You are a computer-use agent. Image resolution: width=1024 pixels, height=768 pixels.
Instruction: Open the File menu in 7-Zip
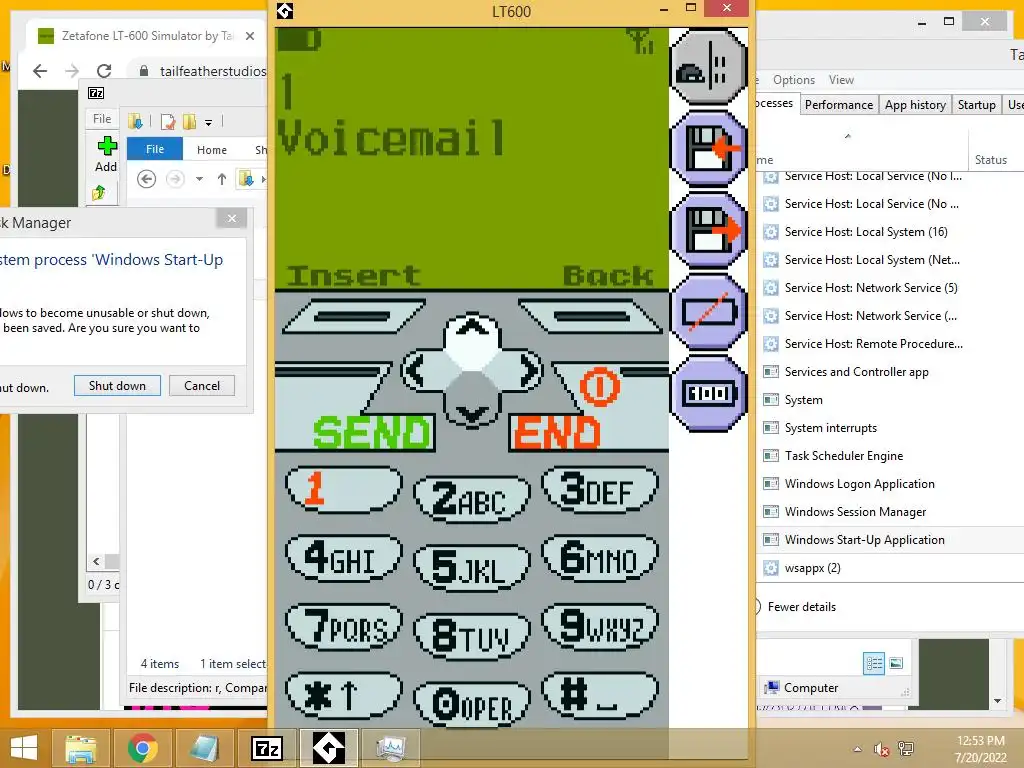[x=102, y=119]
